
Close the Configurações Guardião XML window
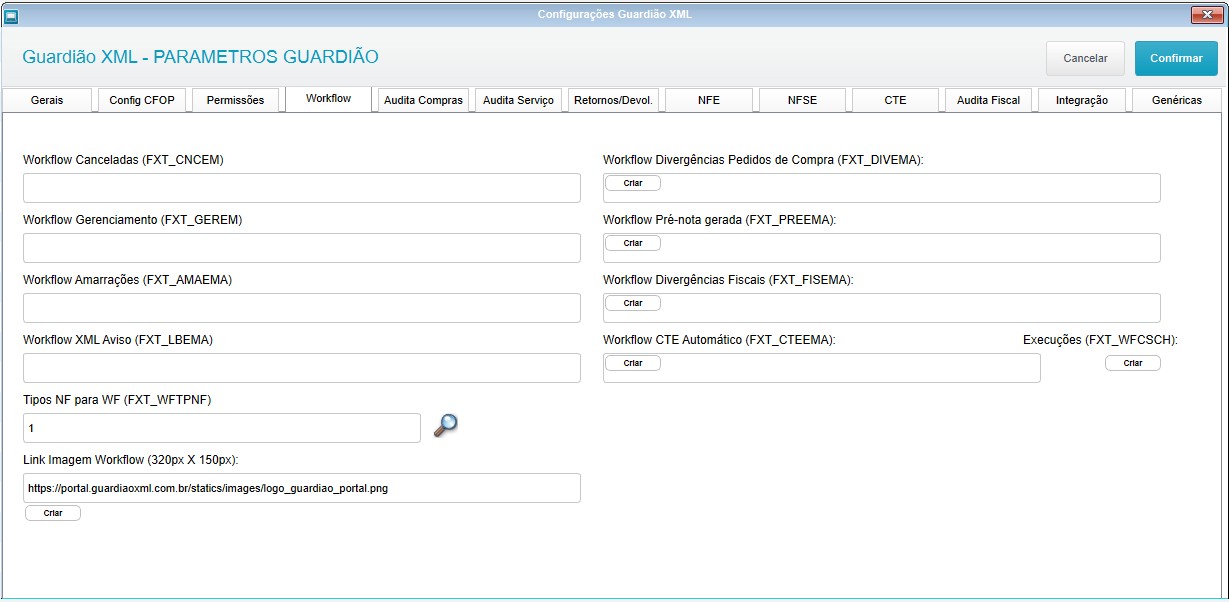coord(1203,15)
